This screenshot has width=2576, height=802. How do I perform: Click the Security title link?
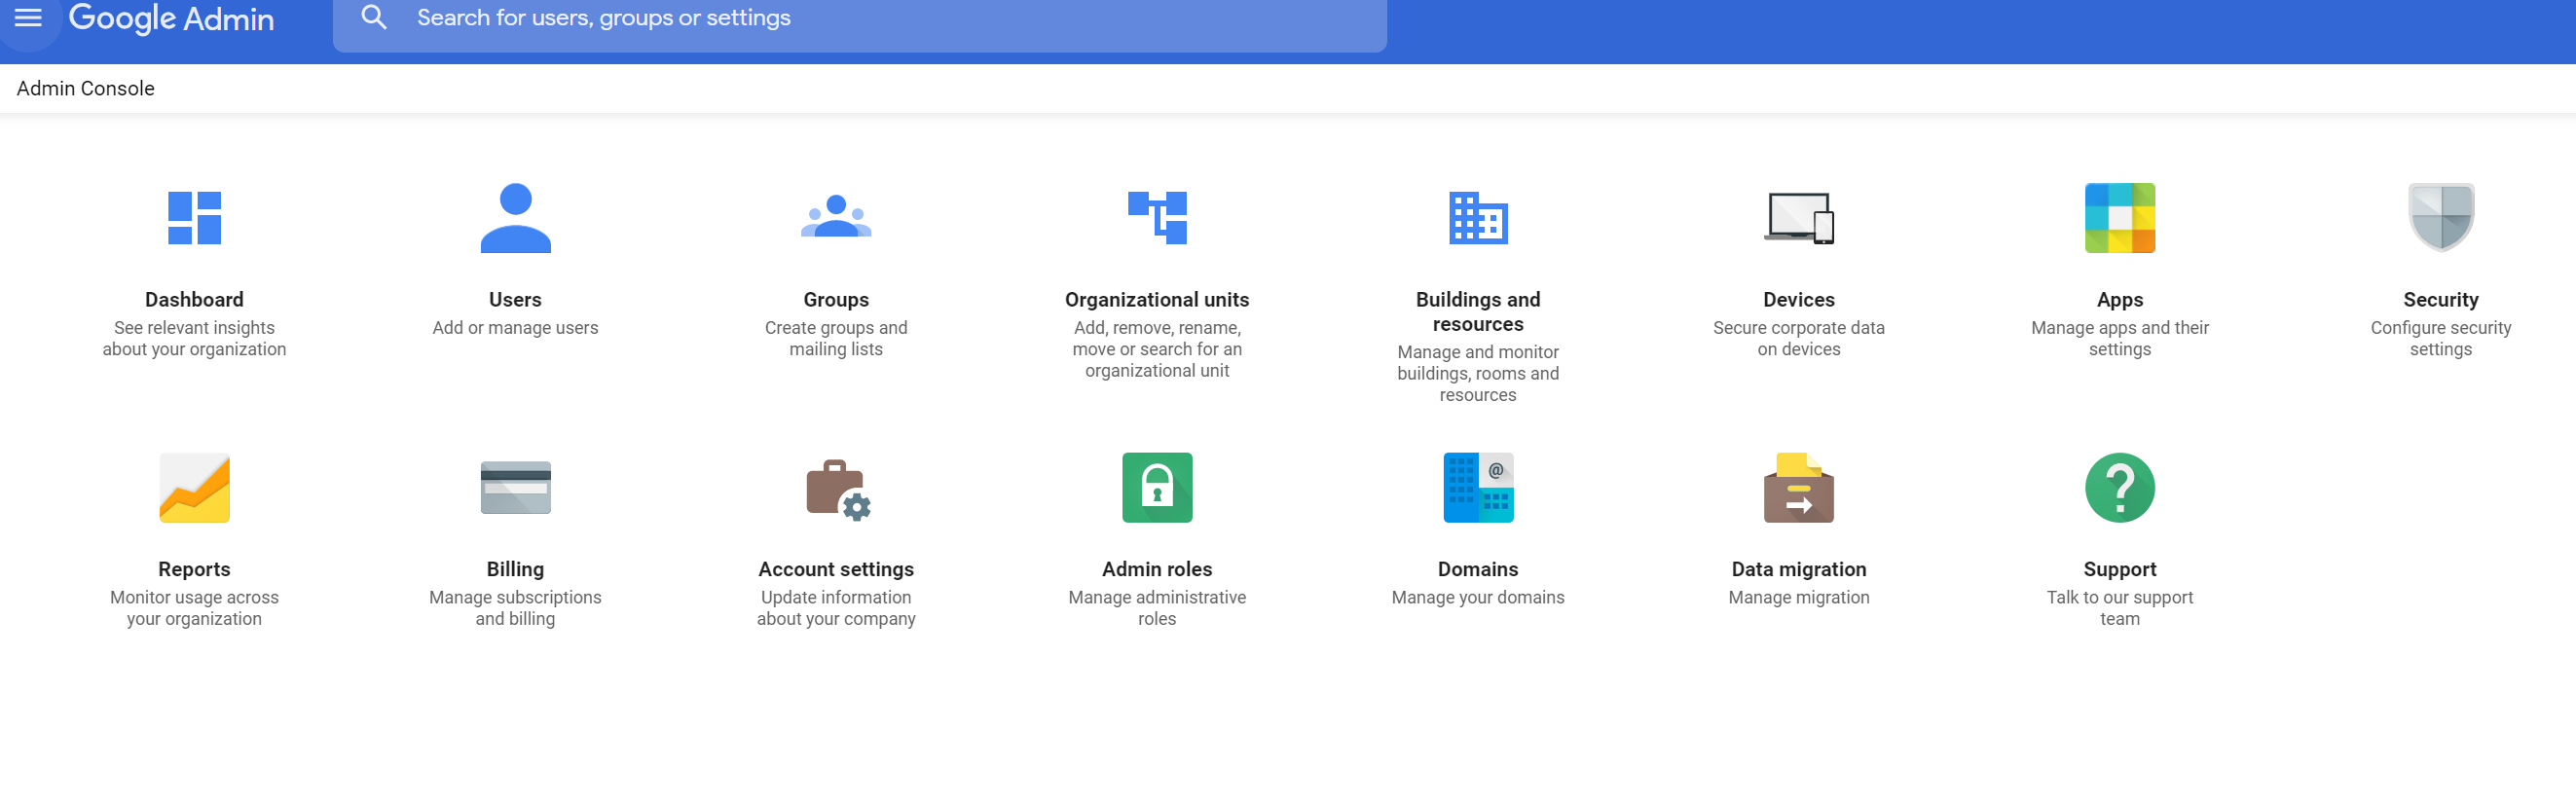pyautogui.click(x=2441, y=300)
